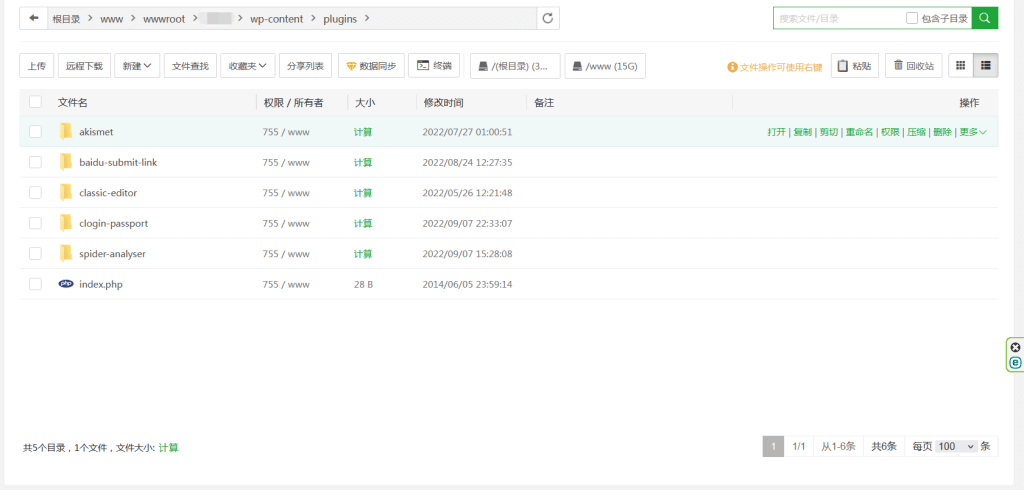This screenshot has height=490, width=1024.
Task: Check the clogin-passport row checkbox
Action: pos(35,223)
